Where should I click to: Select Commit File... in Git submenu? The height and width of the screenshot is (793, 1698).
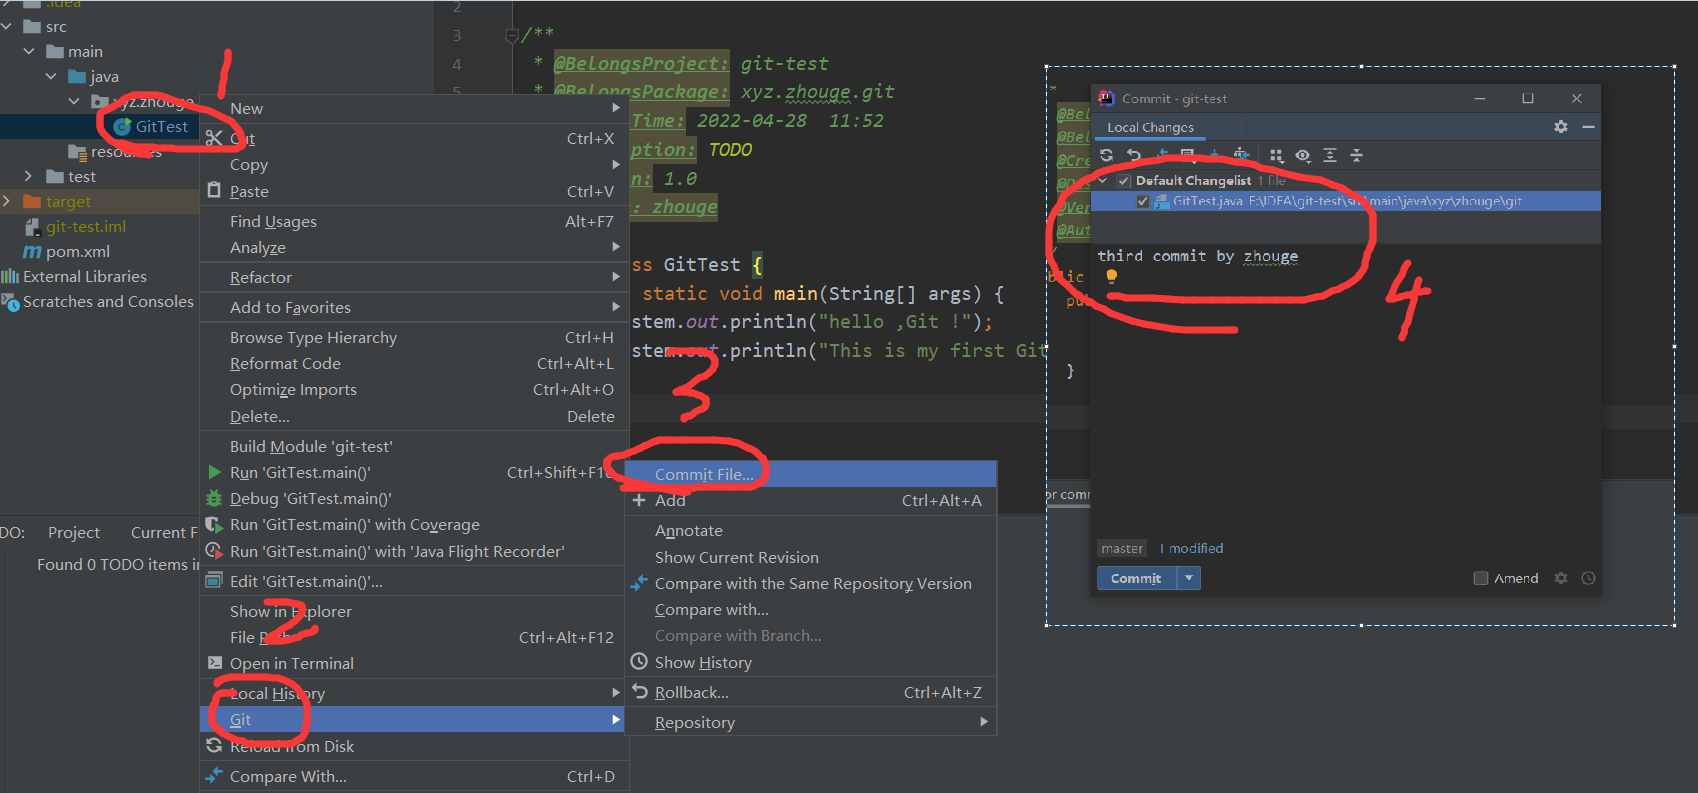(x=811, y=474)
